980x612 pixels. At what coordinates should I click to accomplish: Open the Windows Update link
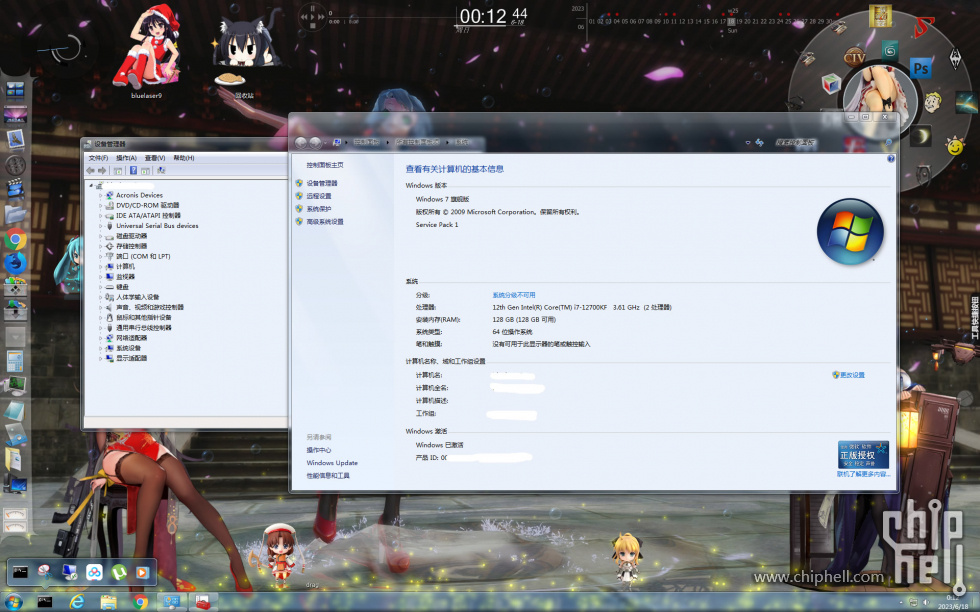click(332, 463)
